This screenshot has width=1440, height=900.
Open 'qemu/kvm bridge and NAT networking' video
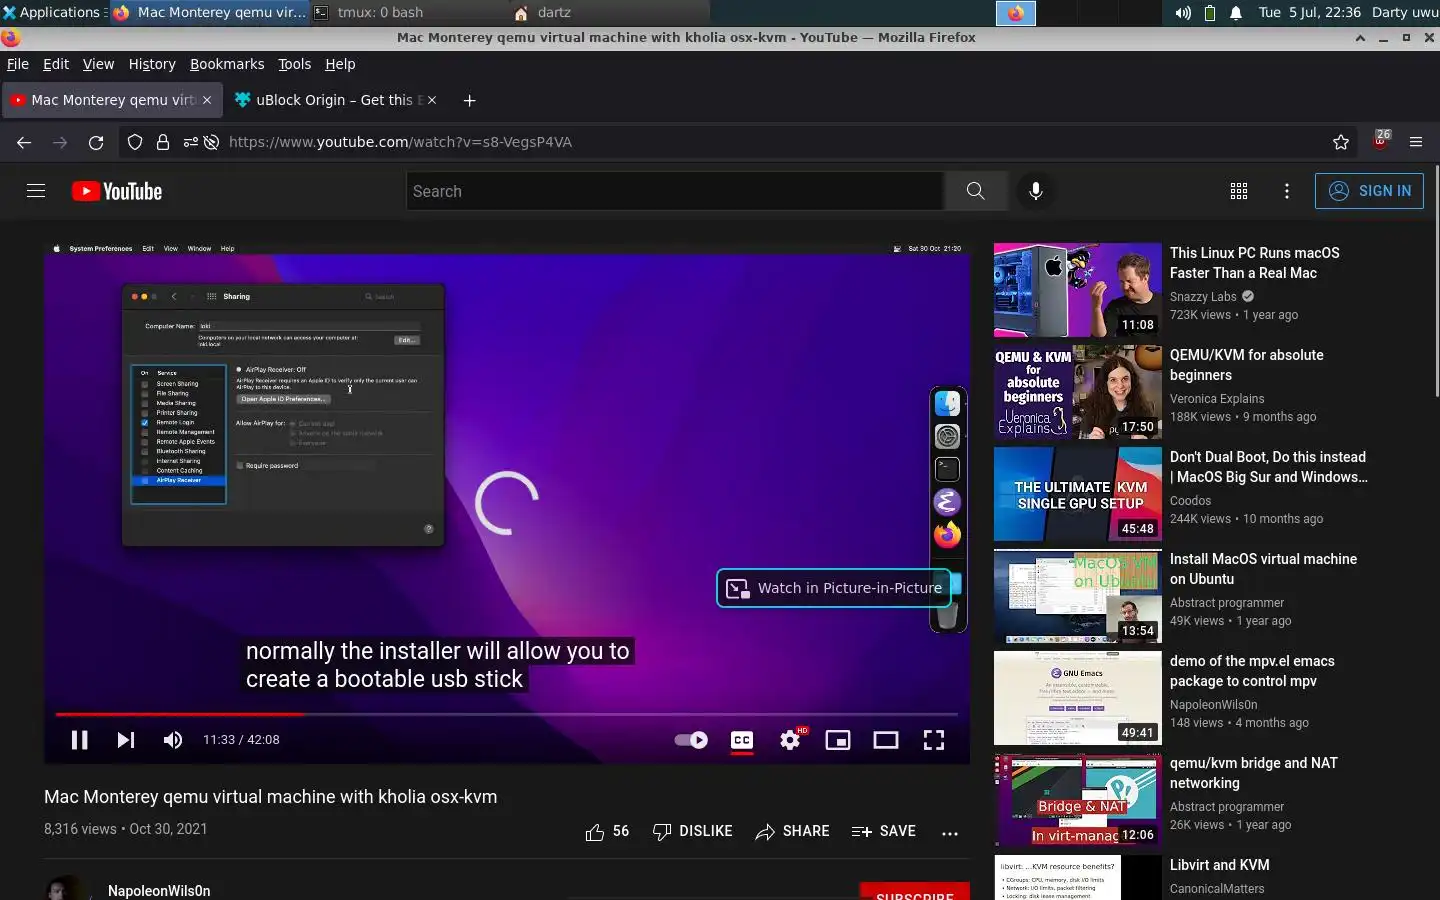pos(1254,773)
